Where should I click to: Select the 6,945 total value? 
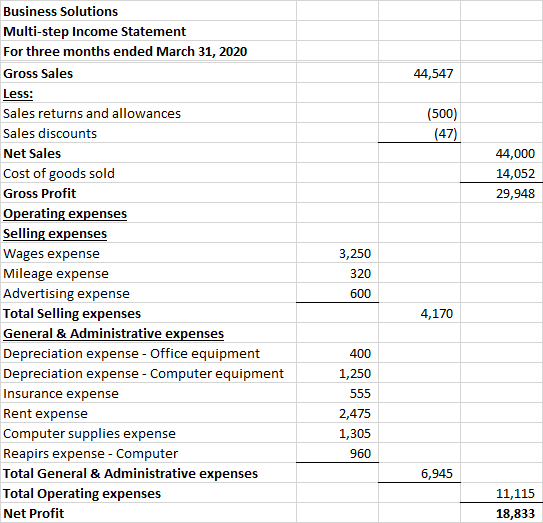(x=436, y=474)
